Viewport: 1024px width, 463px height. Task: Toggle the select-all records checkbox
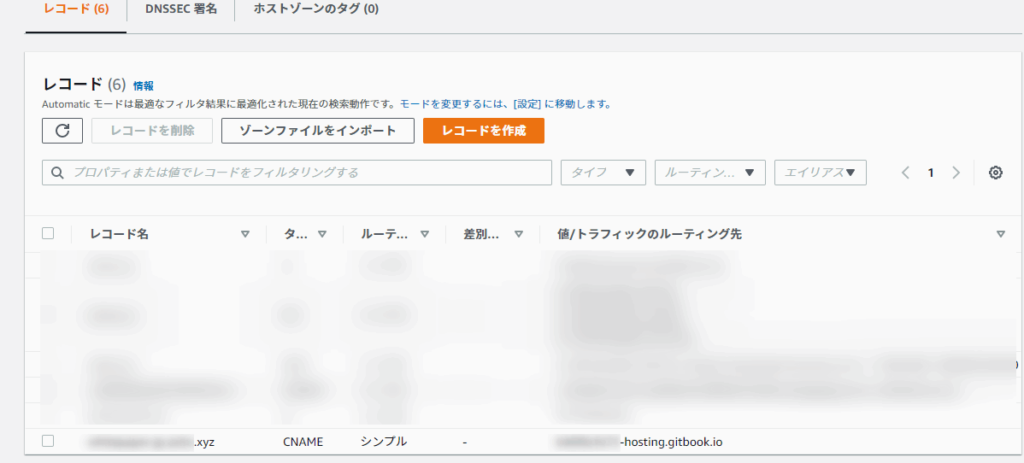(x=48, y=233)
